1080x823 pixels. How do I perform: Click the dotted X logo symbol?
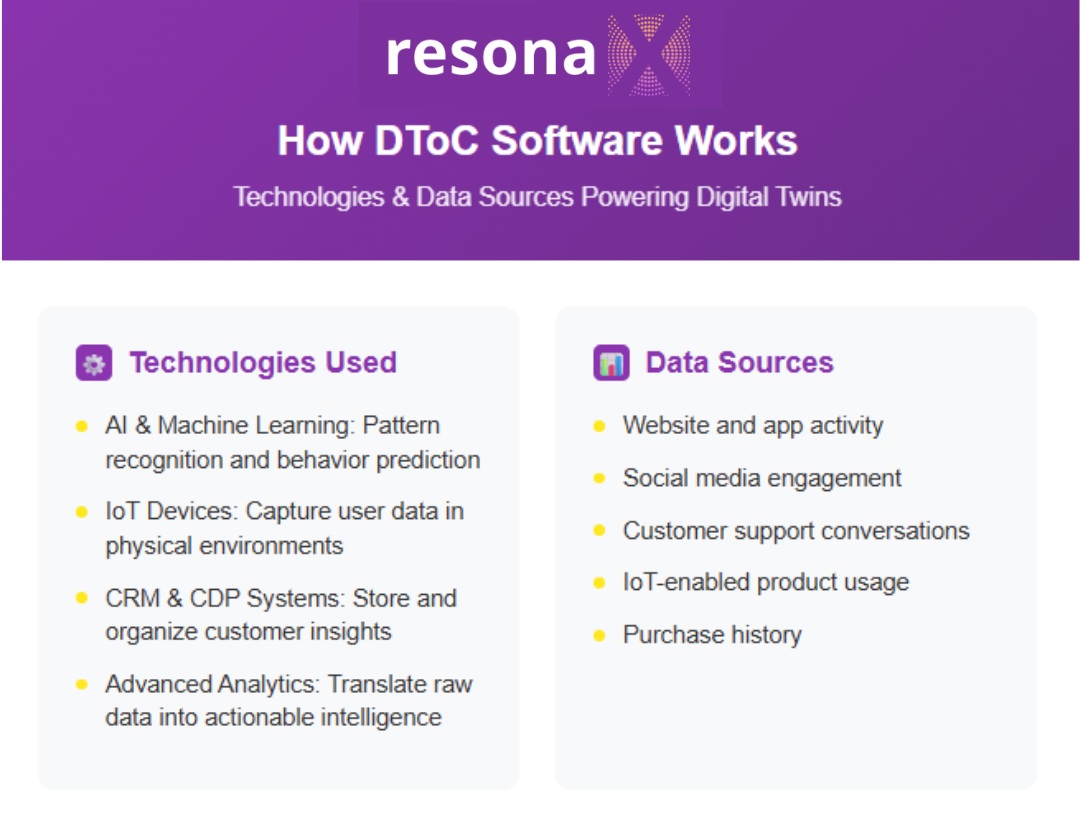click(x=648, y=54)
